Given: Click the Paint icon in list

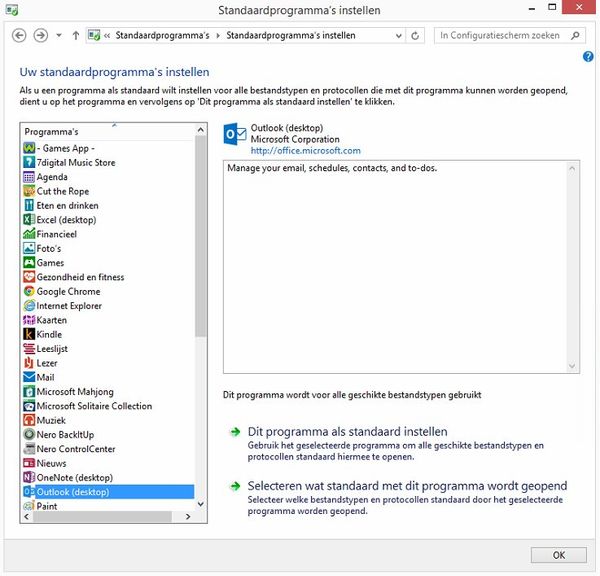Looking at the screenshot, I should [x=29, y=506].
